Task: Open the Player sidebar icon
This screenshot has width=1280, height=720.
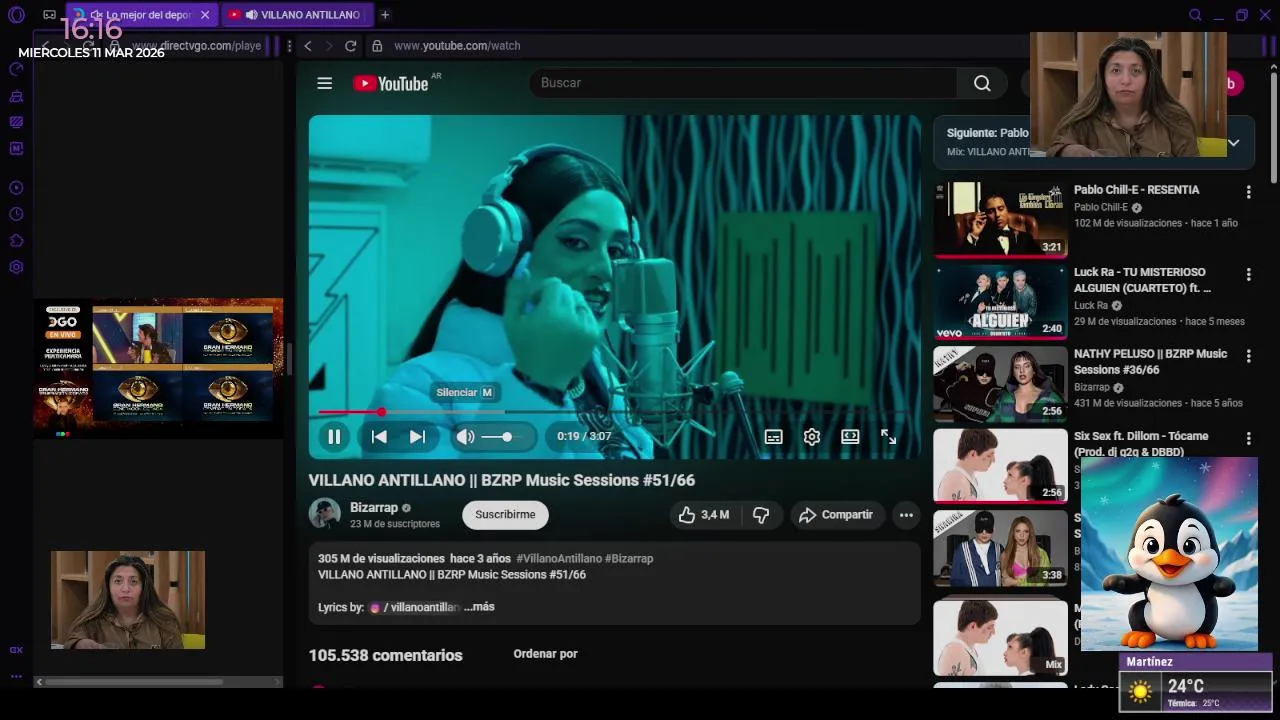Action: [x=16, y=188]
